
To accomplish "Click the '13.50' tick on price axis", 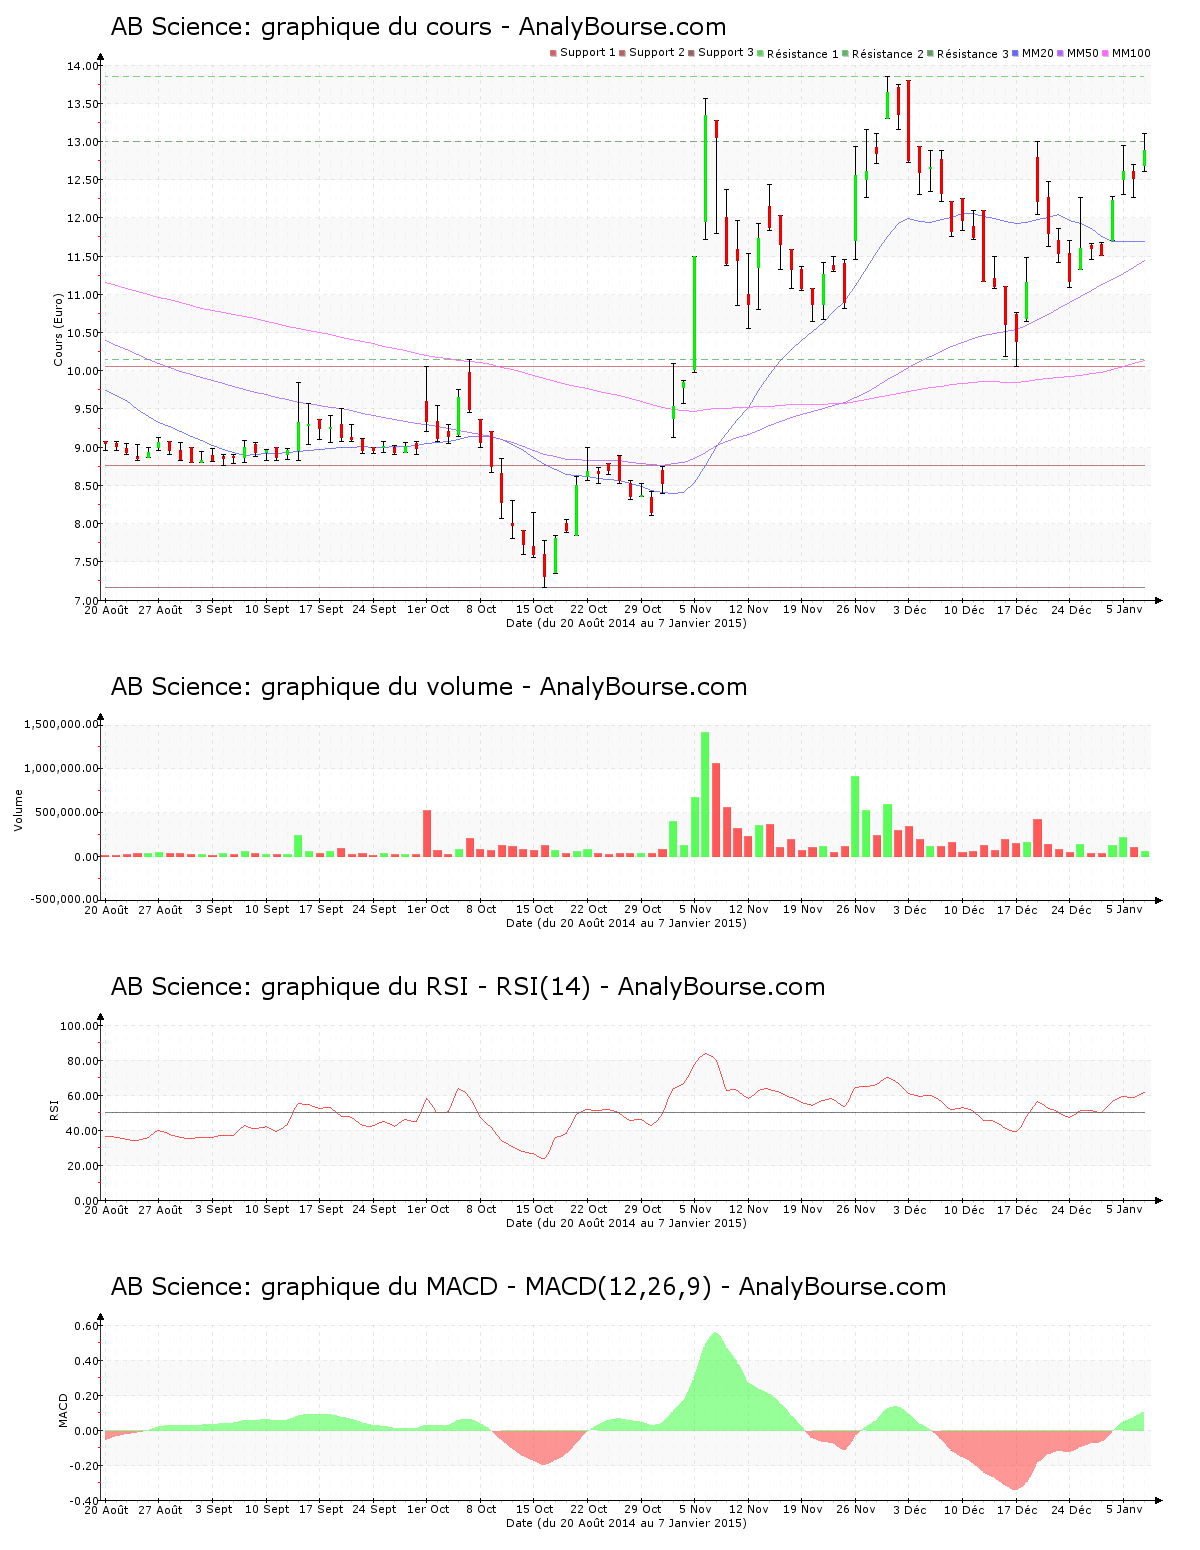I will tap(83, 104).
